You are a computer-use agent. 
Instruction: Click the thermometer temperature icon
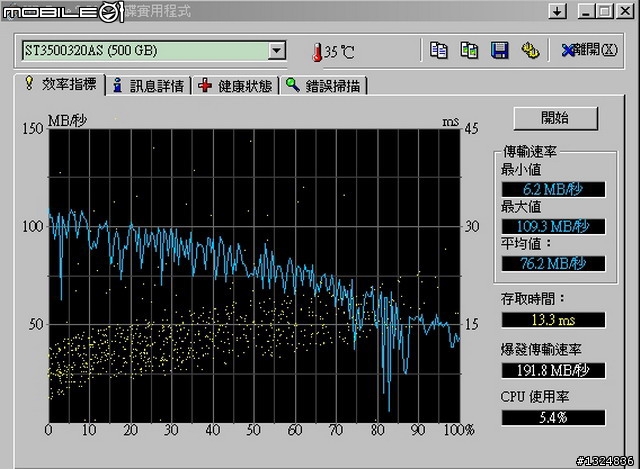tap(317, 51)
